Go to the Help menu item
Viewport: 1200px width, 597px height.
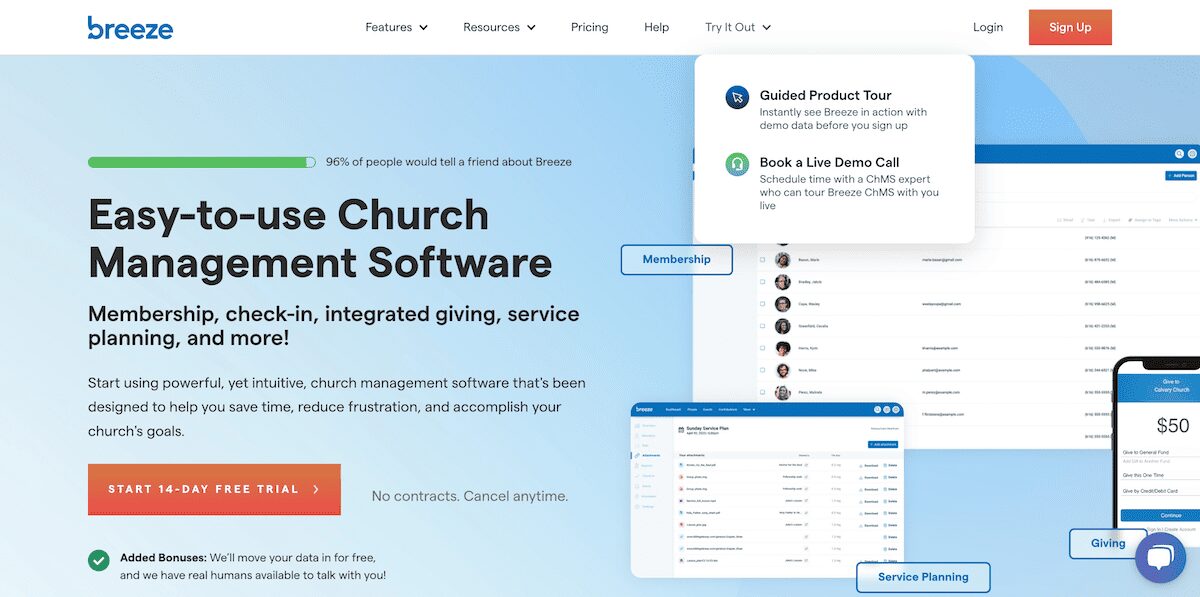656,27
